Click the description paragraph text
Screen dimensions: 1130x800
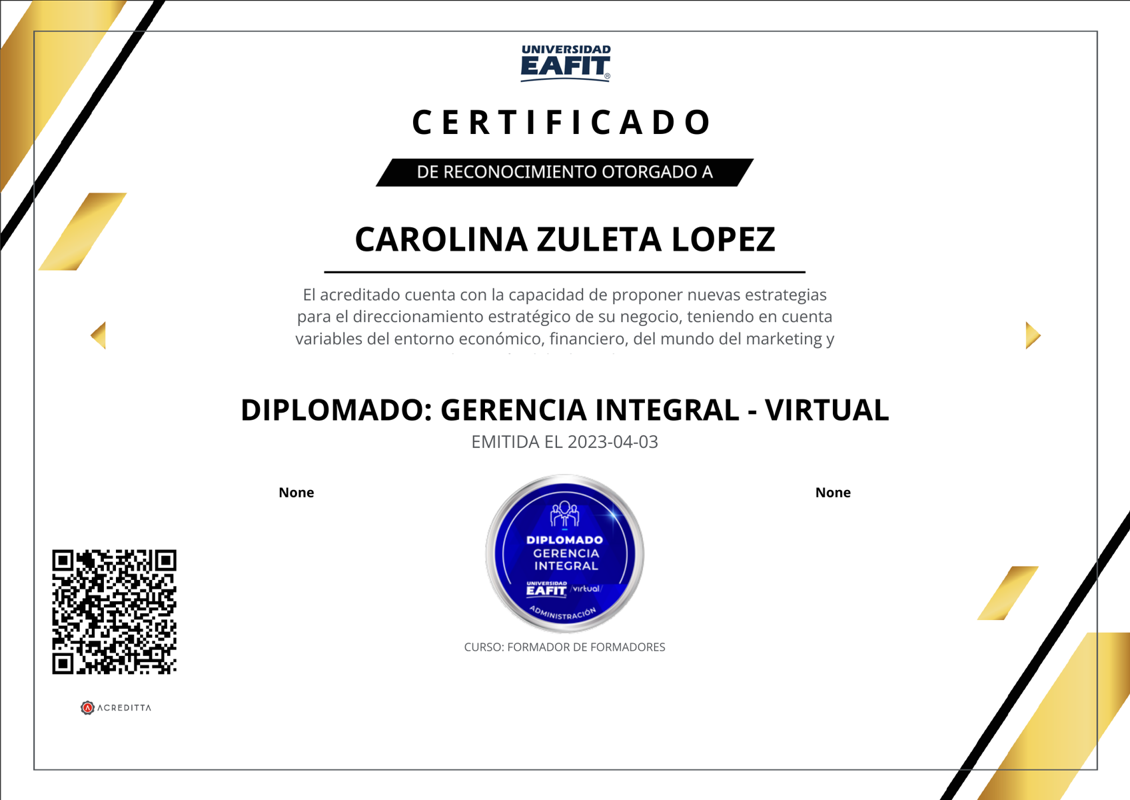point(565,317)
